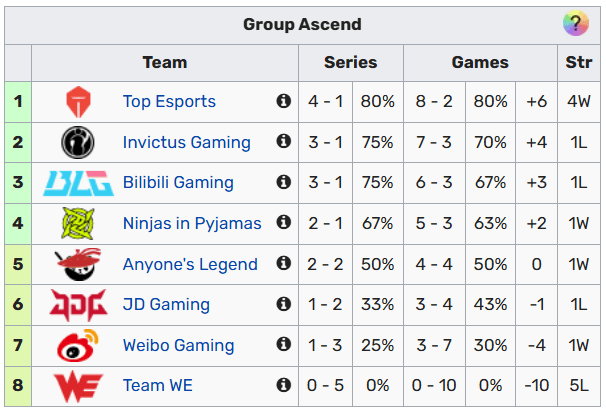Viewport: 606px width, 416px height.
Task: Show info popup for Invictus Gaming
Action: 283,142
